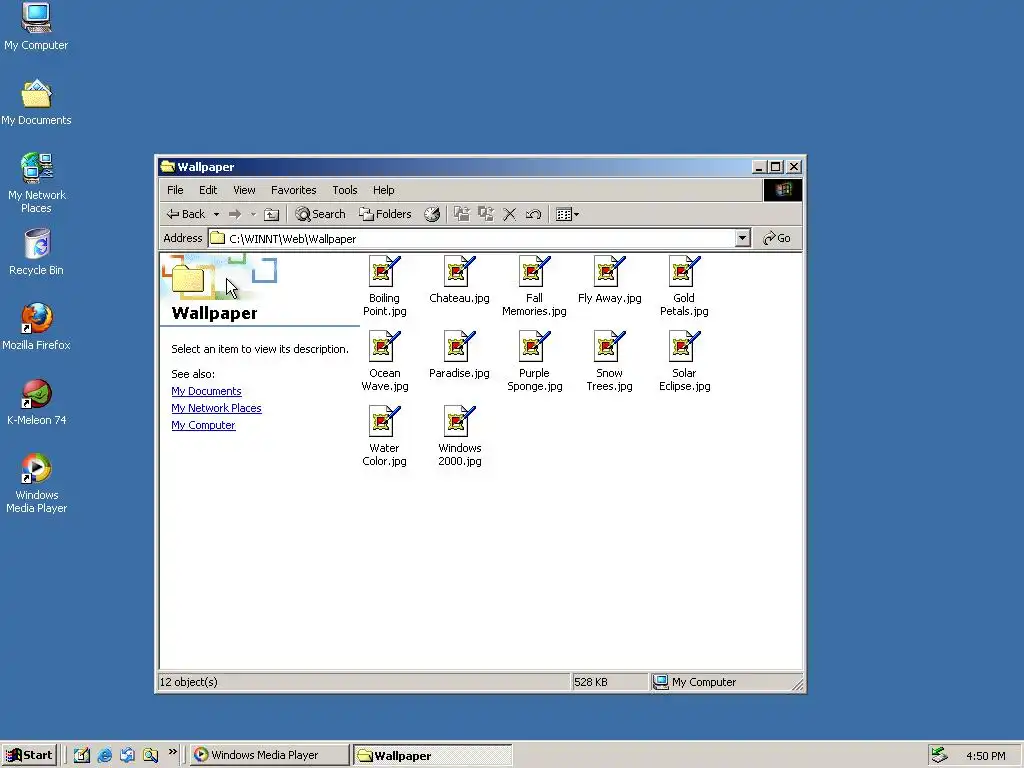Click the Wallpaper title bar folder icon
Image resolution: width=1024 pixels, height=768 pixels.
(168, 167)
